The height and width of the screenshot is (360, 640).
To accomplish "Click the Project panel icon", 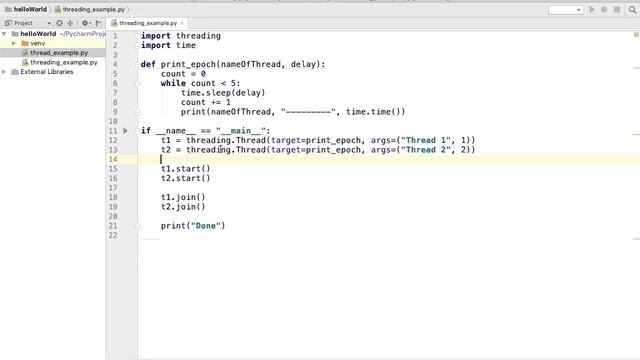I will coord(8,23).
